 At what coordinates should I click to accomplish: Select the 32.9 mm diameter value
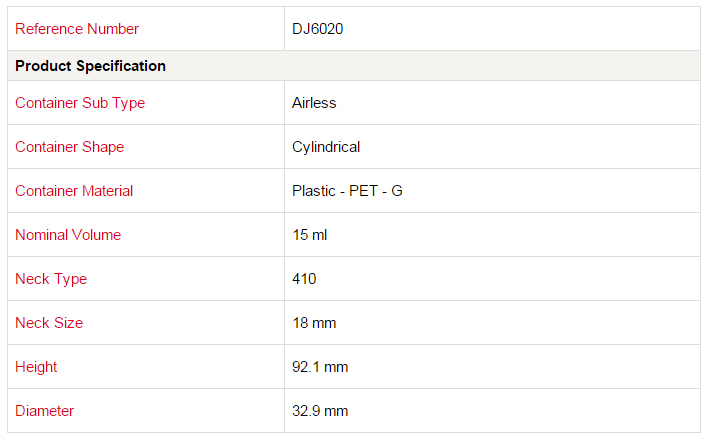(x=320, y=411)
